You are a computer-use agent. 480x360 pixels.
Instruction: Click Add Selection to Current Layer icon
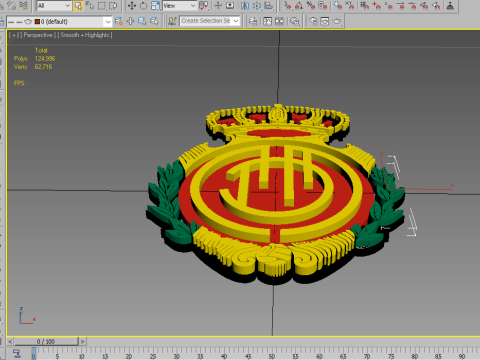[130, 21]
